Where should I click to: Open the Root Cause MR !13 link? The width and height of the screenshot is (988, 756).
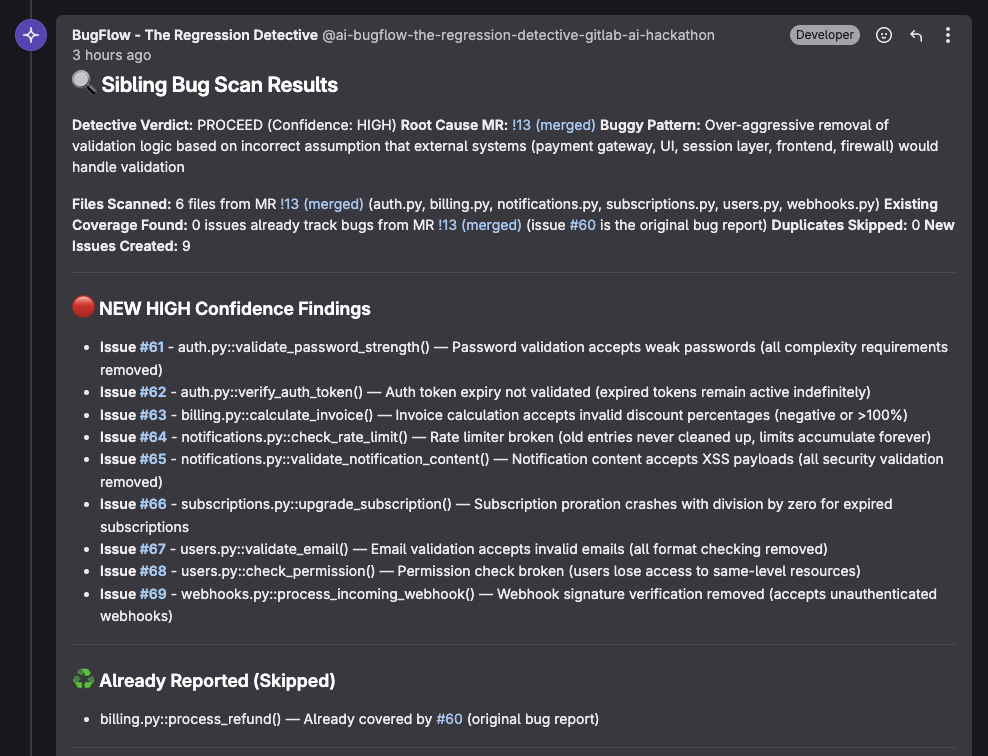(x=553, y=125)
